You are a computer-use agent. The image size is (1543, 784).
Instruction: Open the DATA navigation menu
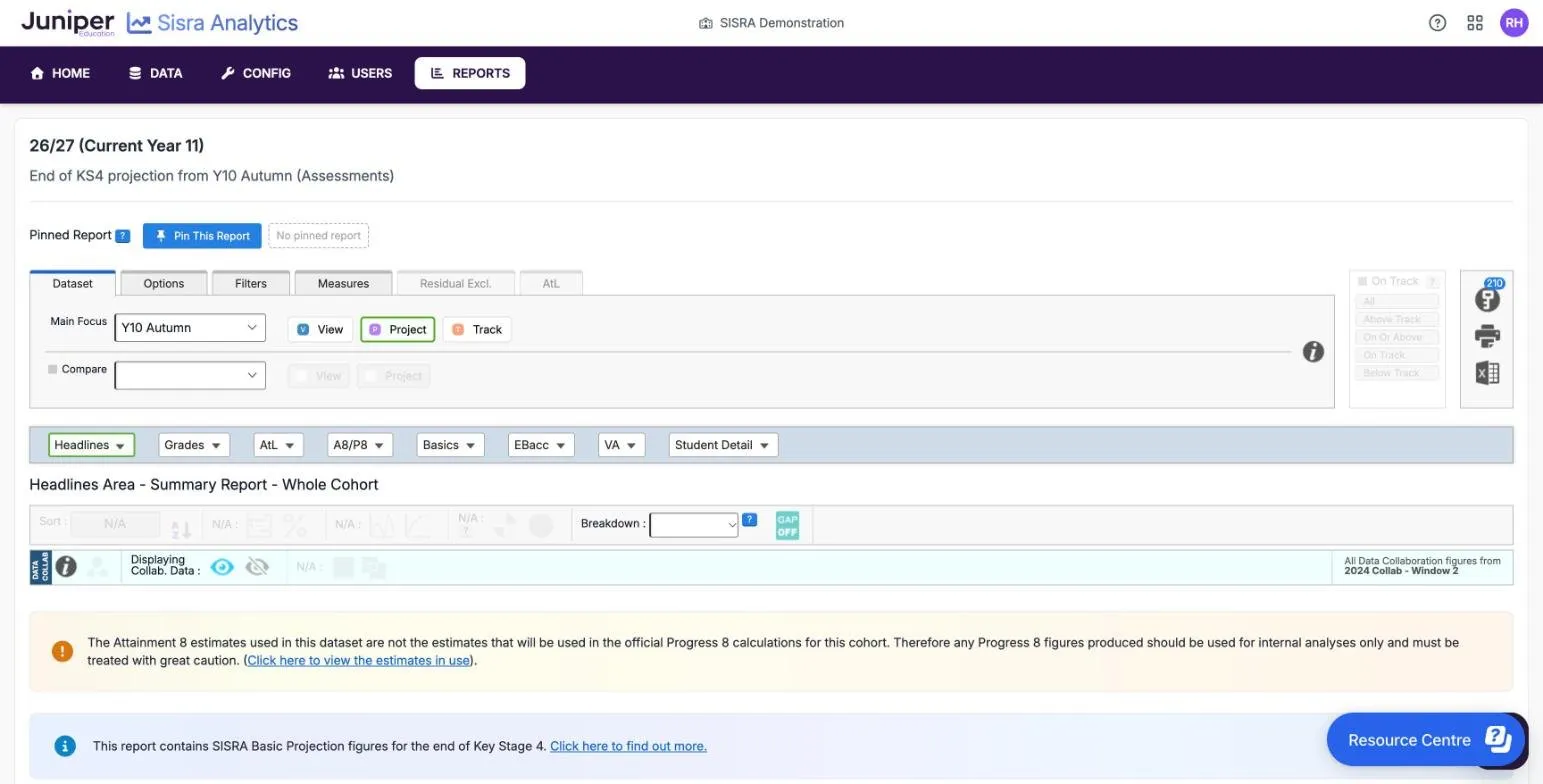click(155, 73)
